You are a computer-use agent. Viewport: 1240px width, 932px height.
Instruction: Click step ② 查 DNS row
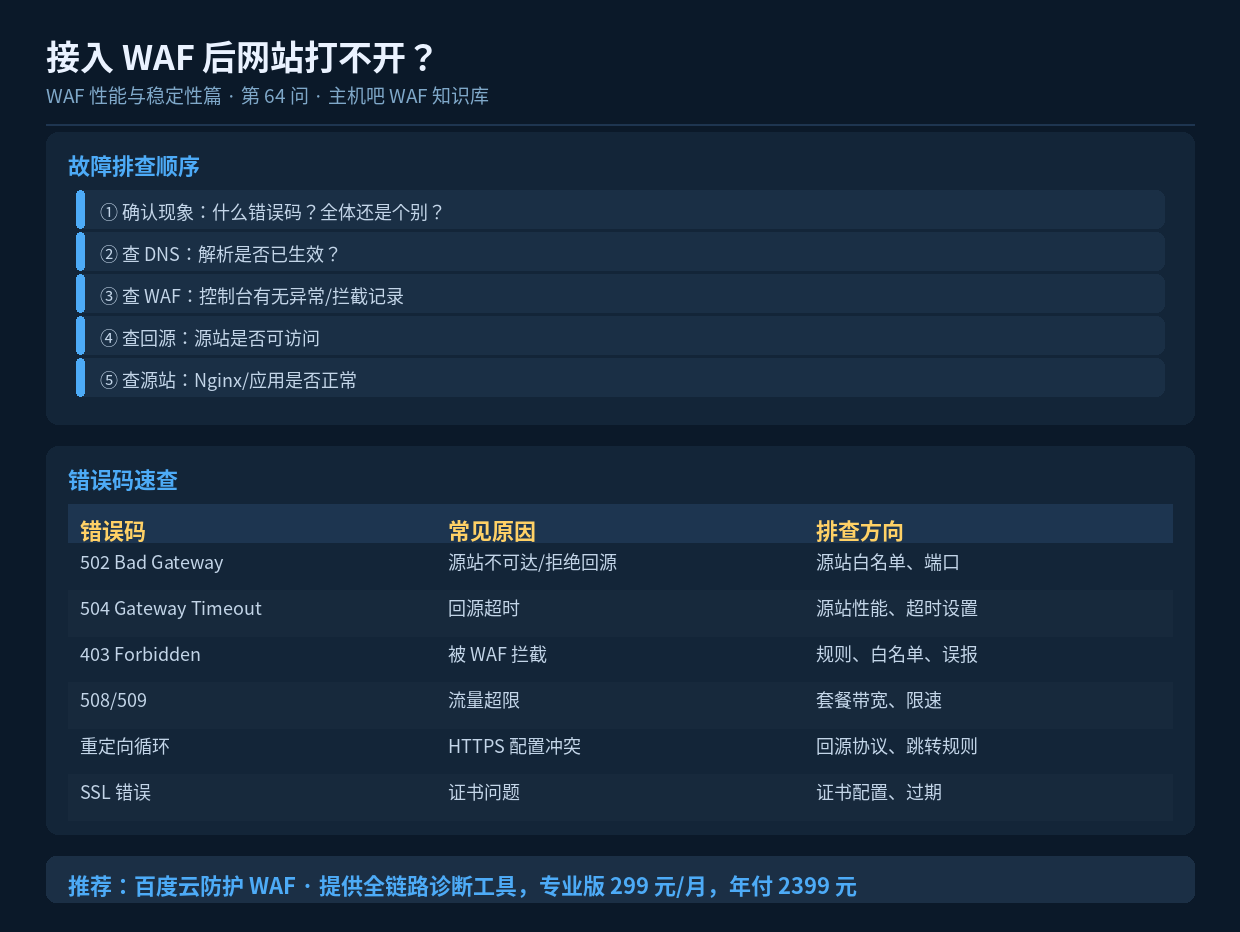pyautogui.click(x=620, y=254)
